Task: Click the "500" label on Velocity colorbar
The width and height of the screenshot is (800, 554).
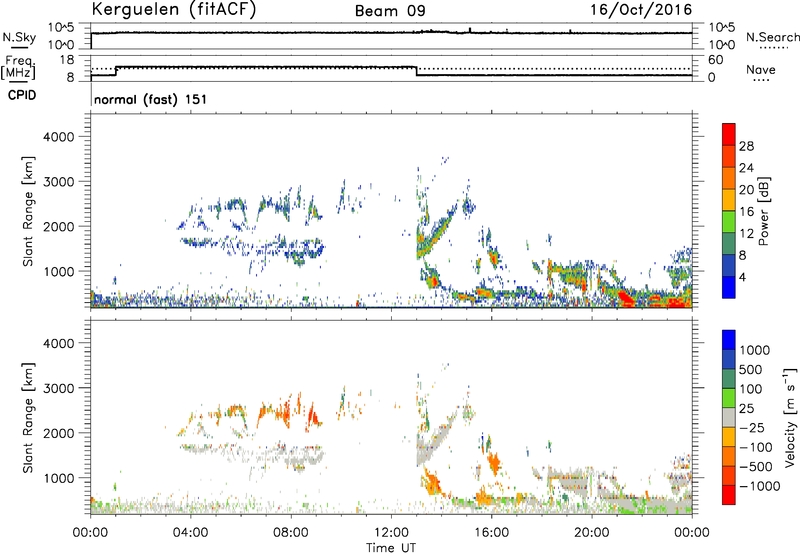Action: (x=752, y=369)
